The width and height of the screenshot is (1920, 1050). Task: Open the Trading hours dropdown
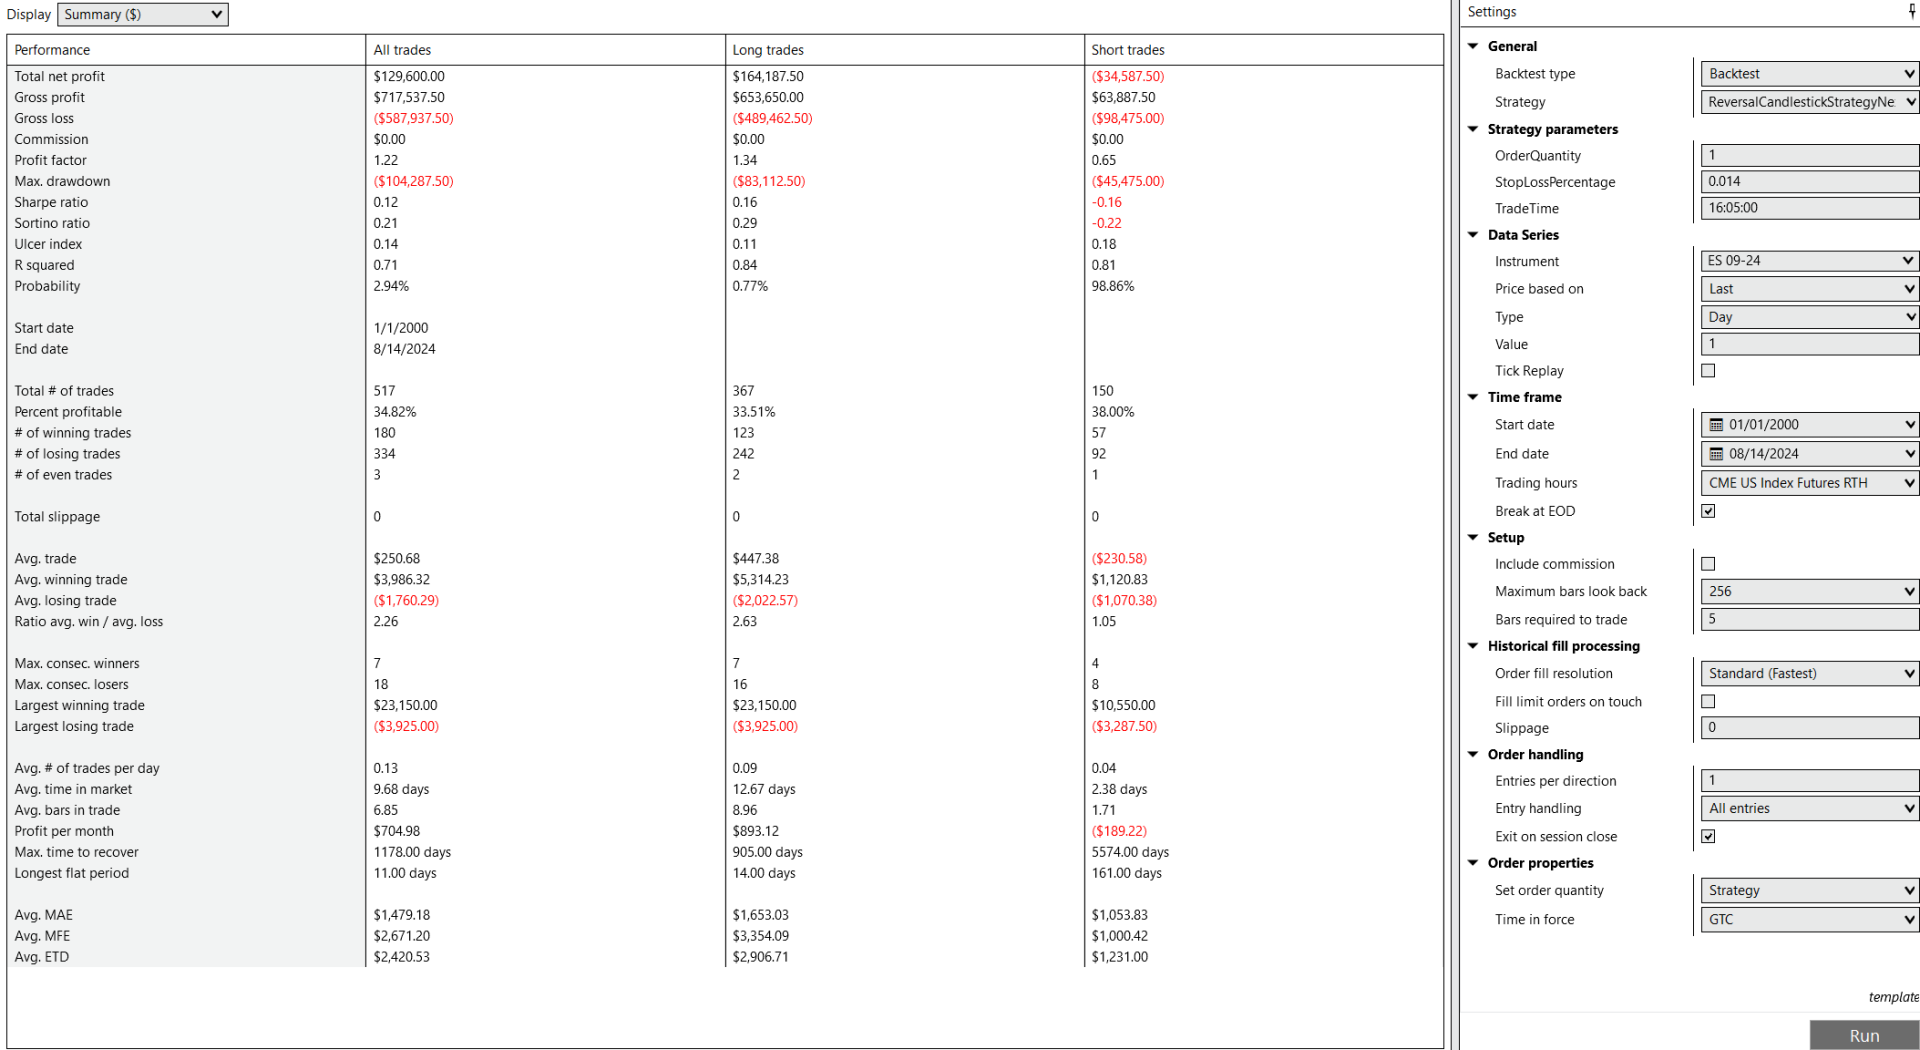1810,483
